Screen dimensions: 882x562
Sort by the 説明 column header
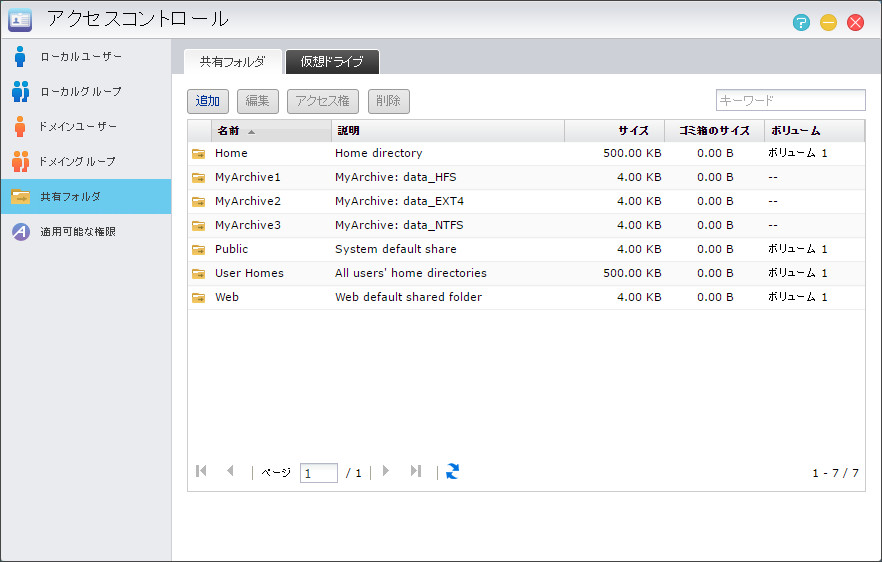pyautogui.click(x=448, y=131)
